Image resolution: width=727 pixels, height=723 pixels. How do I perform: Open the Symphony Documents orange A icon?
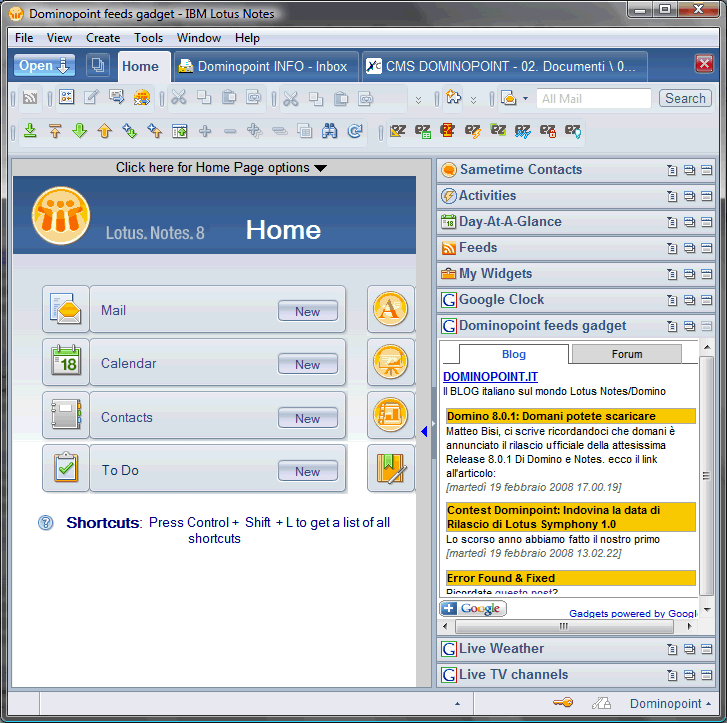[x=390, y=309]
